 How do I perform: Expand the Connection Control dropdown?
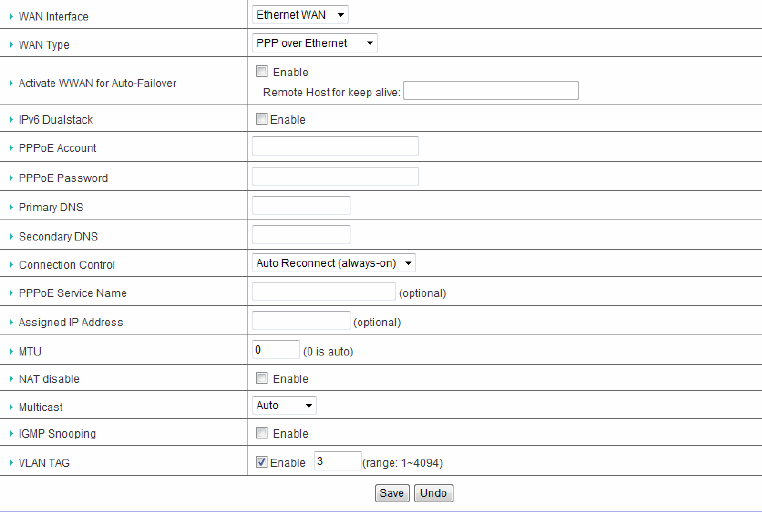pyautogui.click(x=334, y=263)
